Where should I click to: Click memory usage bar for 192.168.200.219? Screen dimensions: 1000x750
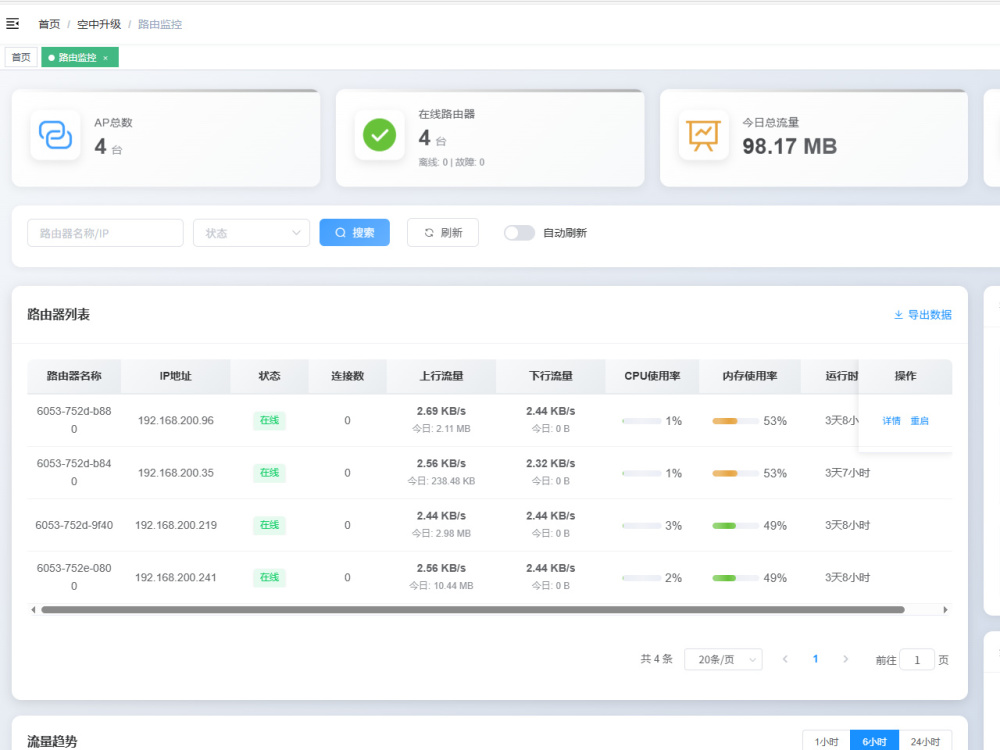(735, 526)
